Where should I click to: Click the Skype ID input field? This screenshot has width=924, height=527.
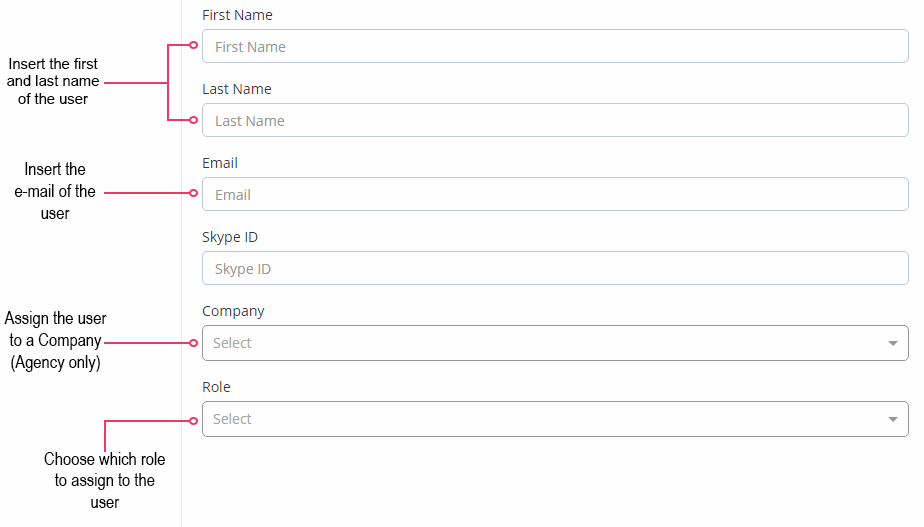555,268
